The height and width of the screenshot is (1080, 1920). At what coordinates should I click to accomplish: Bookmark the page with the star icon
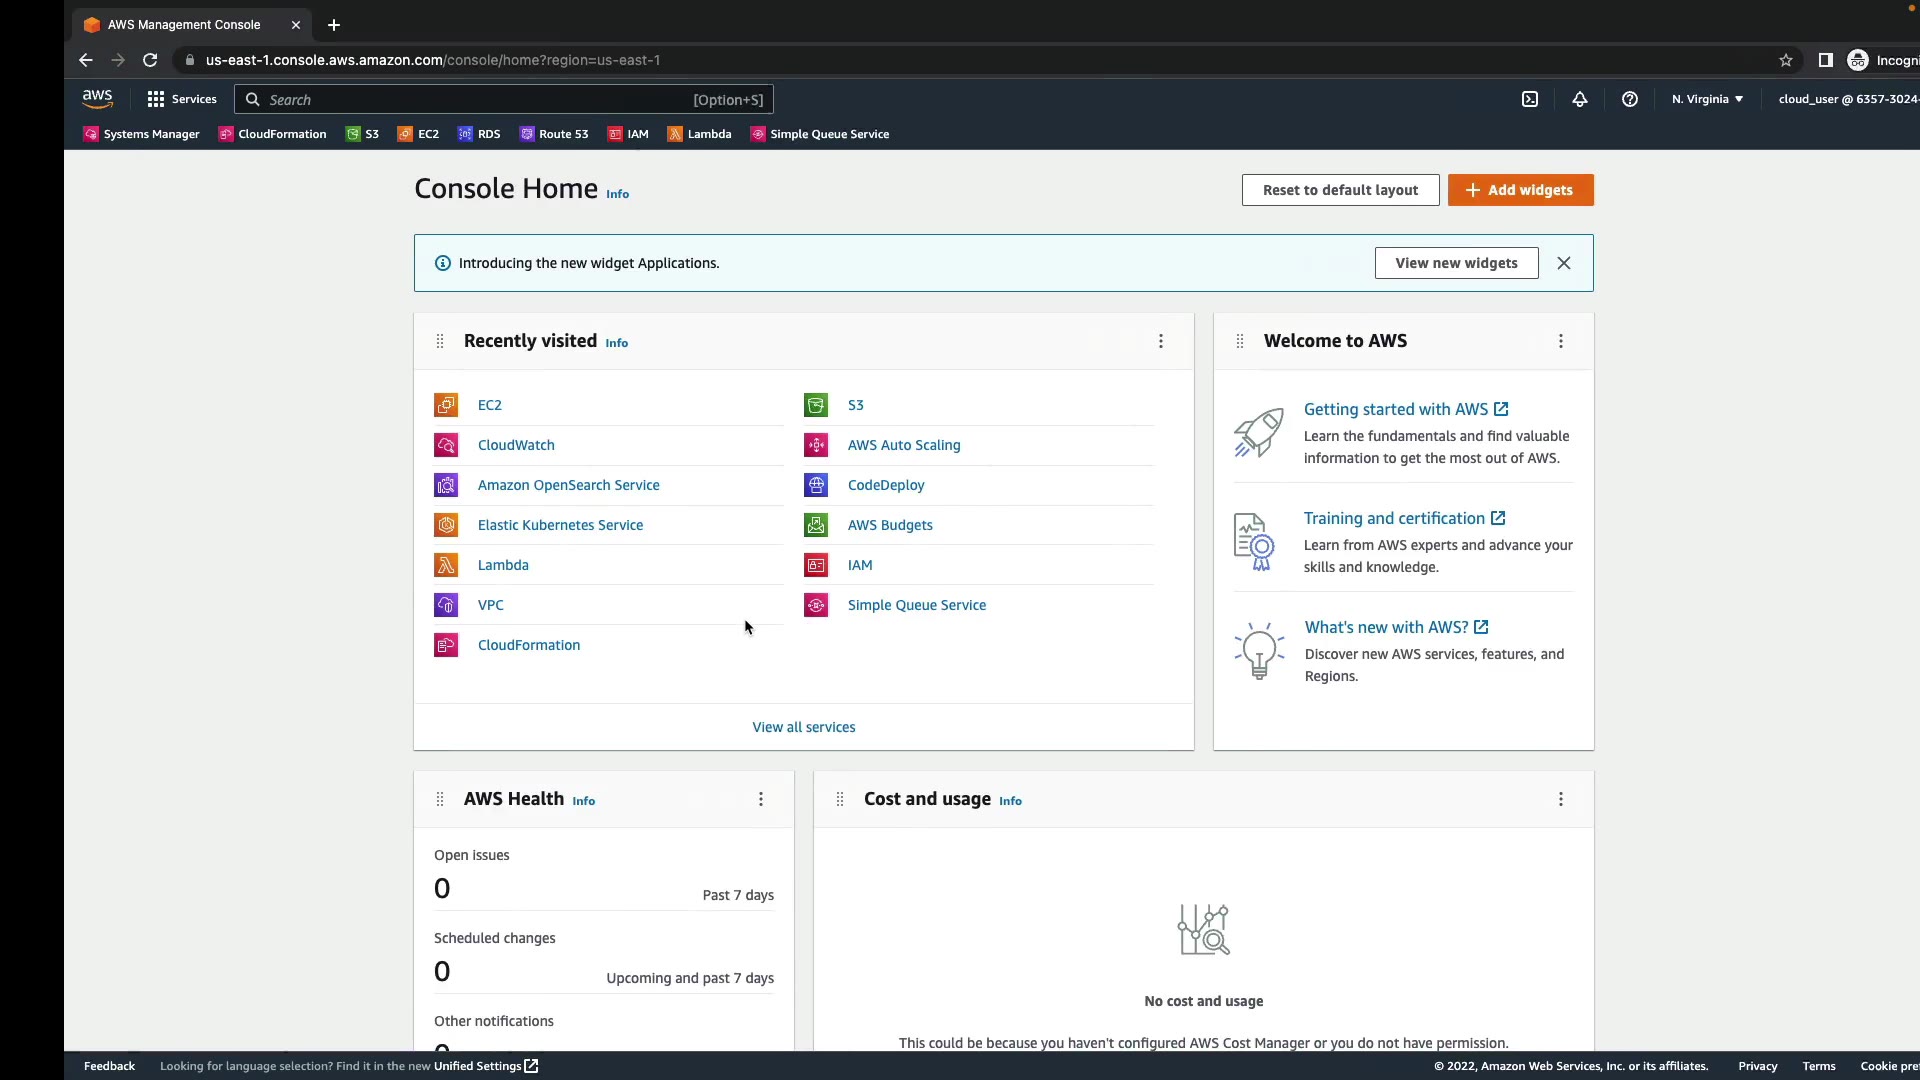tap(1786, 60)
